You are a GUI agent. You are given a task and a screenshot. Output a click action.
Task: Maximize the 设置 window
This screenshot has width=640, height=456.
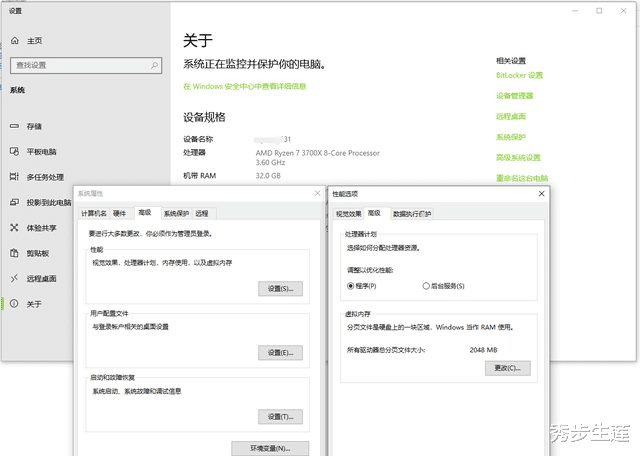tap(599, 11)
